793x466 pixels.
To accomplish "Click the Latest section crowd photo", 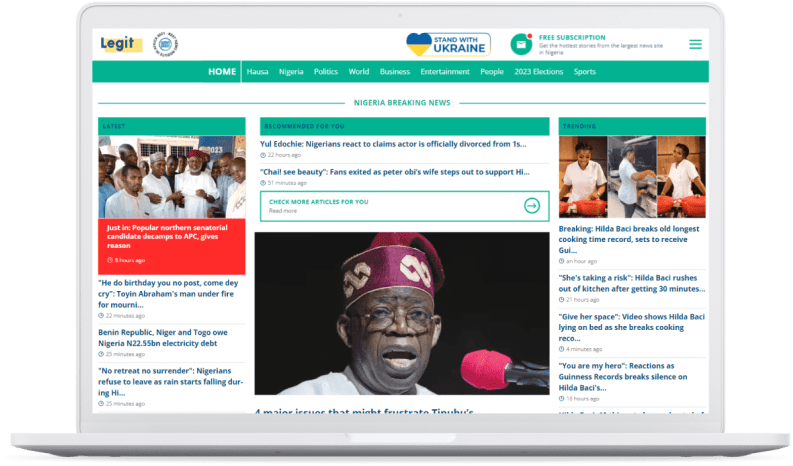I will click(171, 177).
